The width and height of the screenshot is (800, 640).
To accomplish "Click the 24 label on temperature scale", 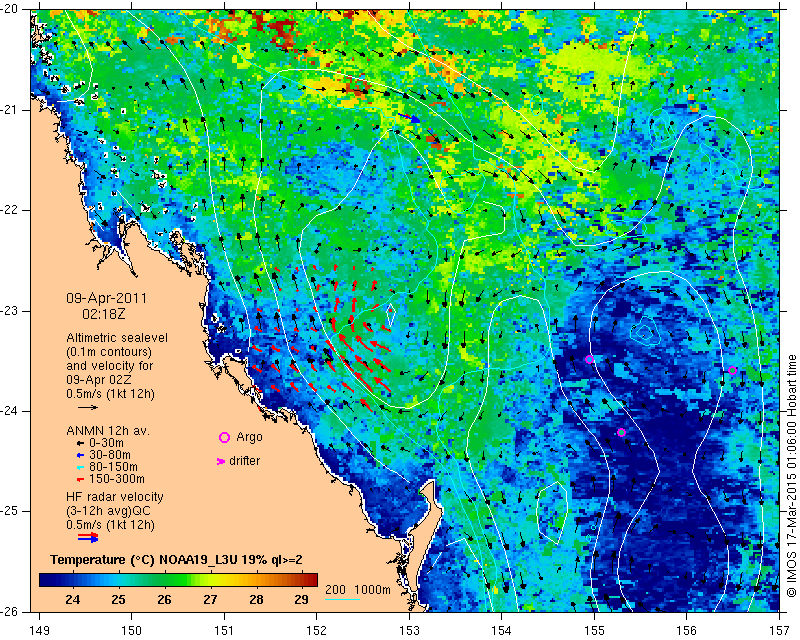I will tap(72, 600).
